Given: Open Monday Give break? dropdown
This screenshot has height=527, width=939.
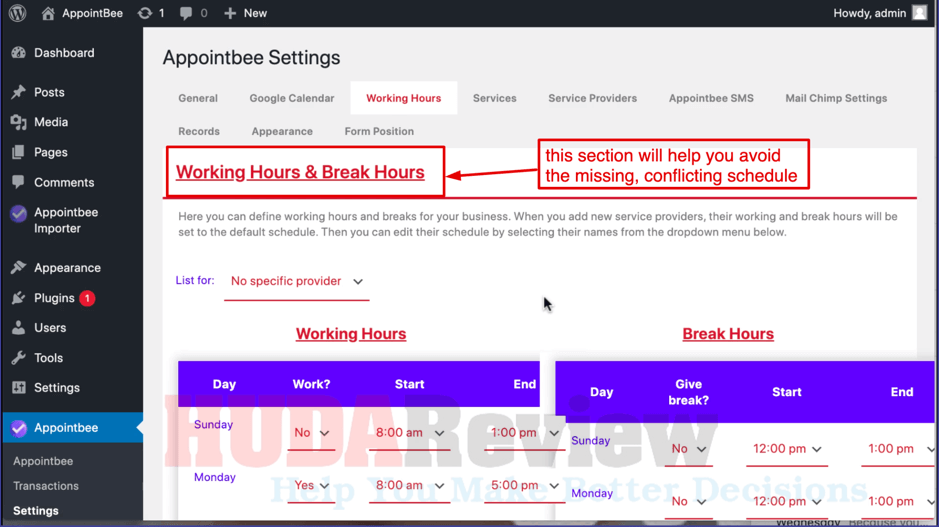Looking at the screenshot, I should (x=688, y=502).
